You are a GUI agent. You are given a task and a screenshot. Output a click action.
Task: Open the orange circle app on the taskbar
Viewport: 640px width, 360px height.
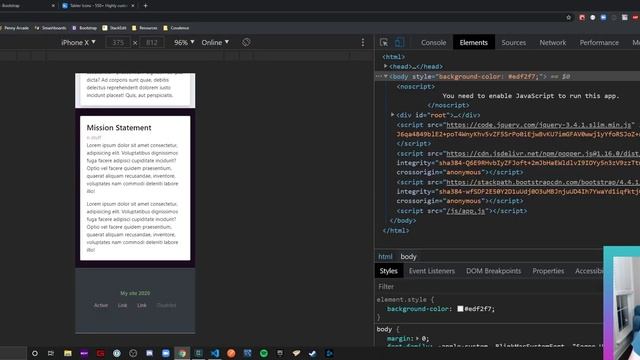(231, 353)
